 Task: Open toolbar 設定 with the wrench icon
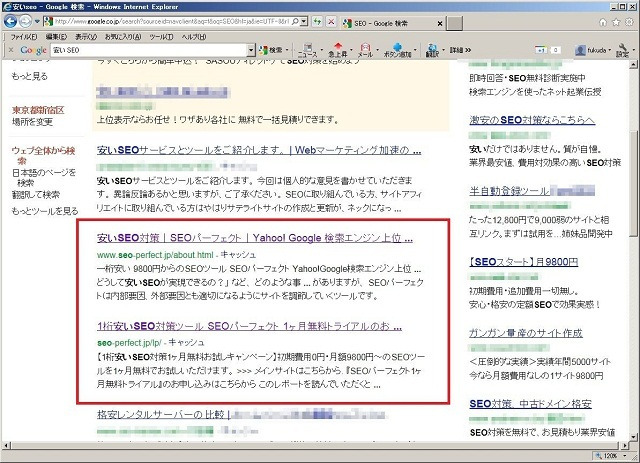point(622,50)
